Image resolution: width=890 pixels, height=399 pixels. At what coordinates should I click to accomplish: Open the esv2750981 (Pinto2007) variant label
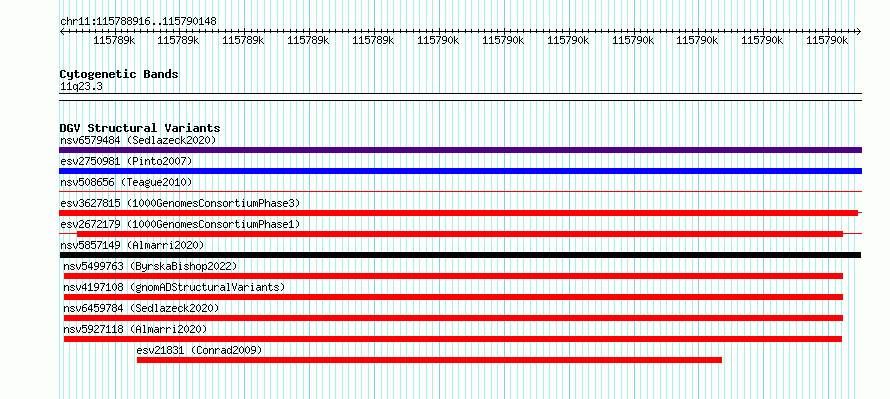(126, 161)
